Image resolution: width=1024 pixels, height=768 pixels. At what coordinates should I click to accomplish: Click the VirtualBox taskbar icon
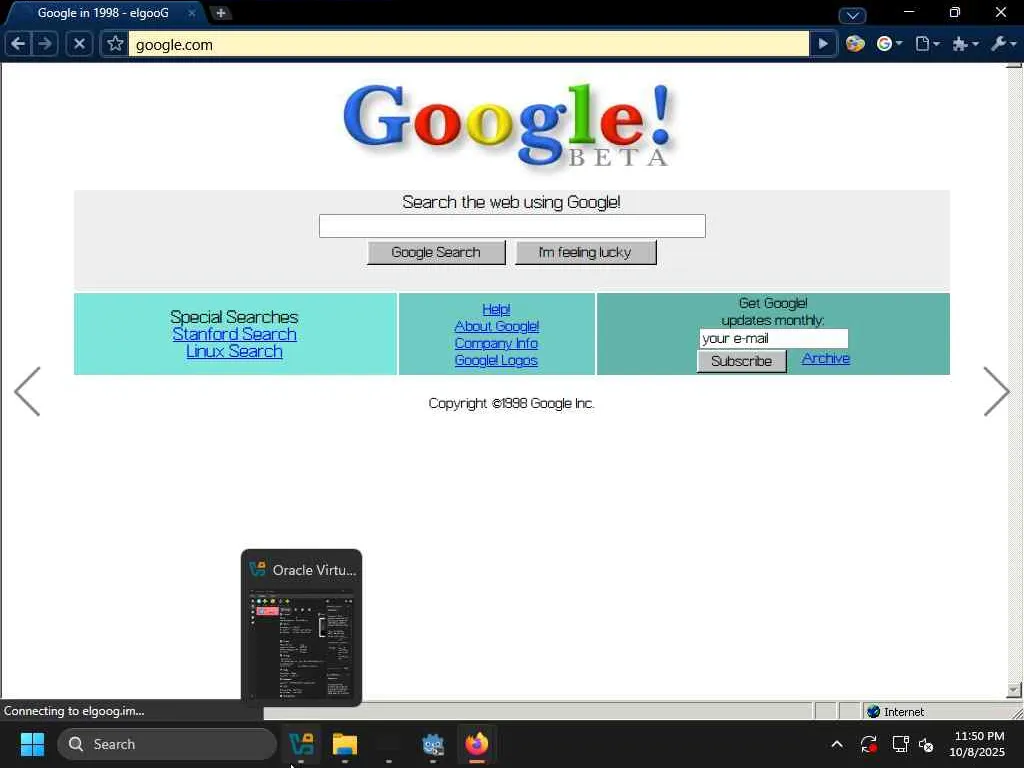[301, 744]
